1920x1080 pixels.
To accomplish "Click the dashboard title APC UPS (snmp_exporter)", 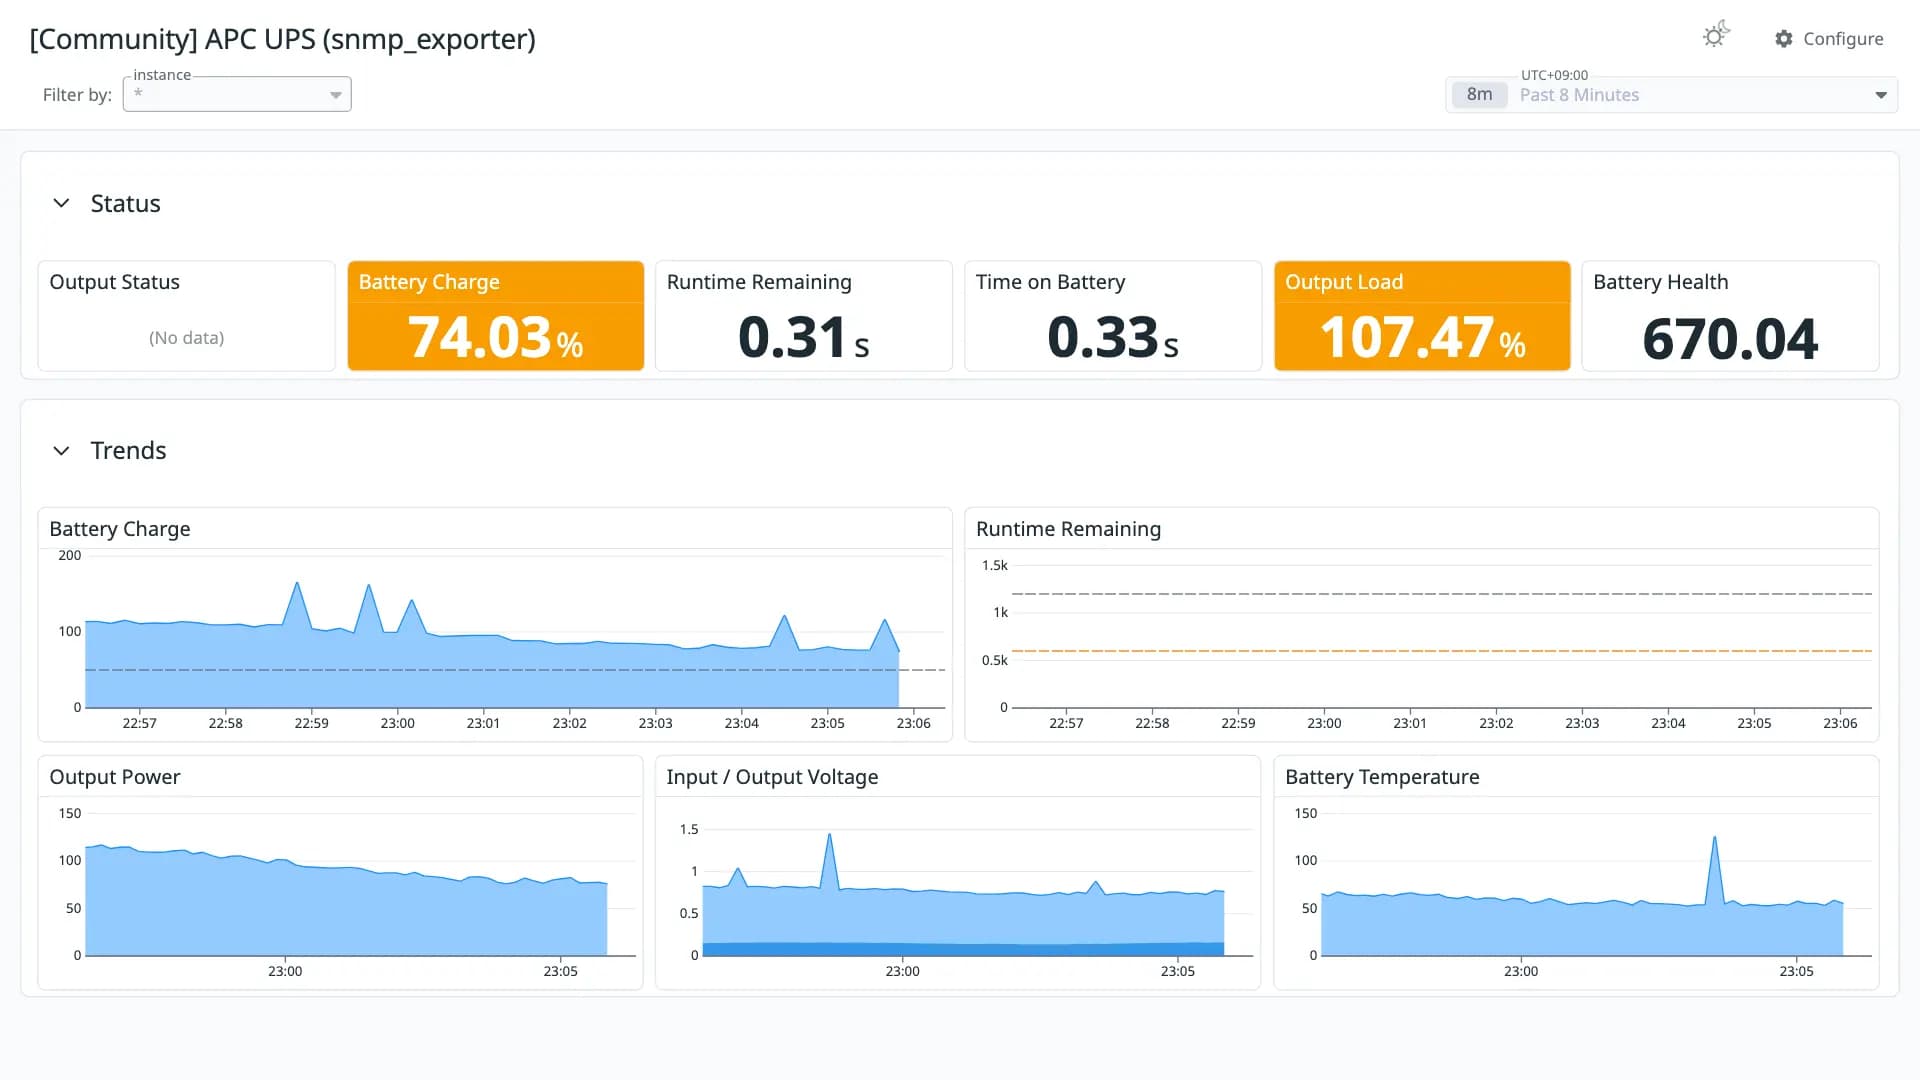I will (x=283, y=39).
